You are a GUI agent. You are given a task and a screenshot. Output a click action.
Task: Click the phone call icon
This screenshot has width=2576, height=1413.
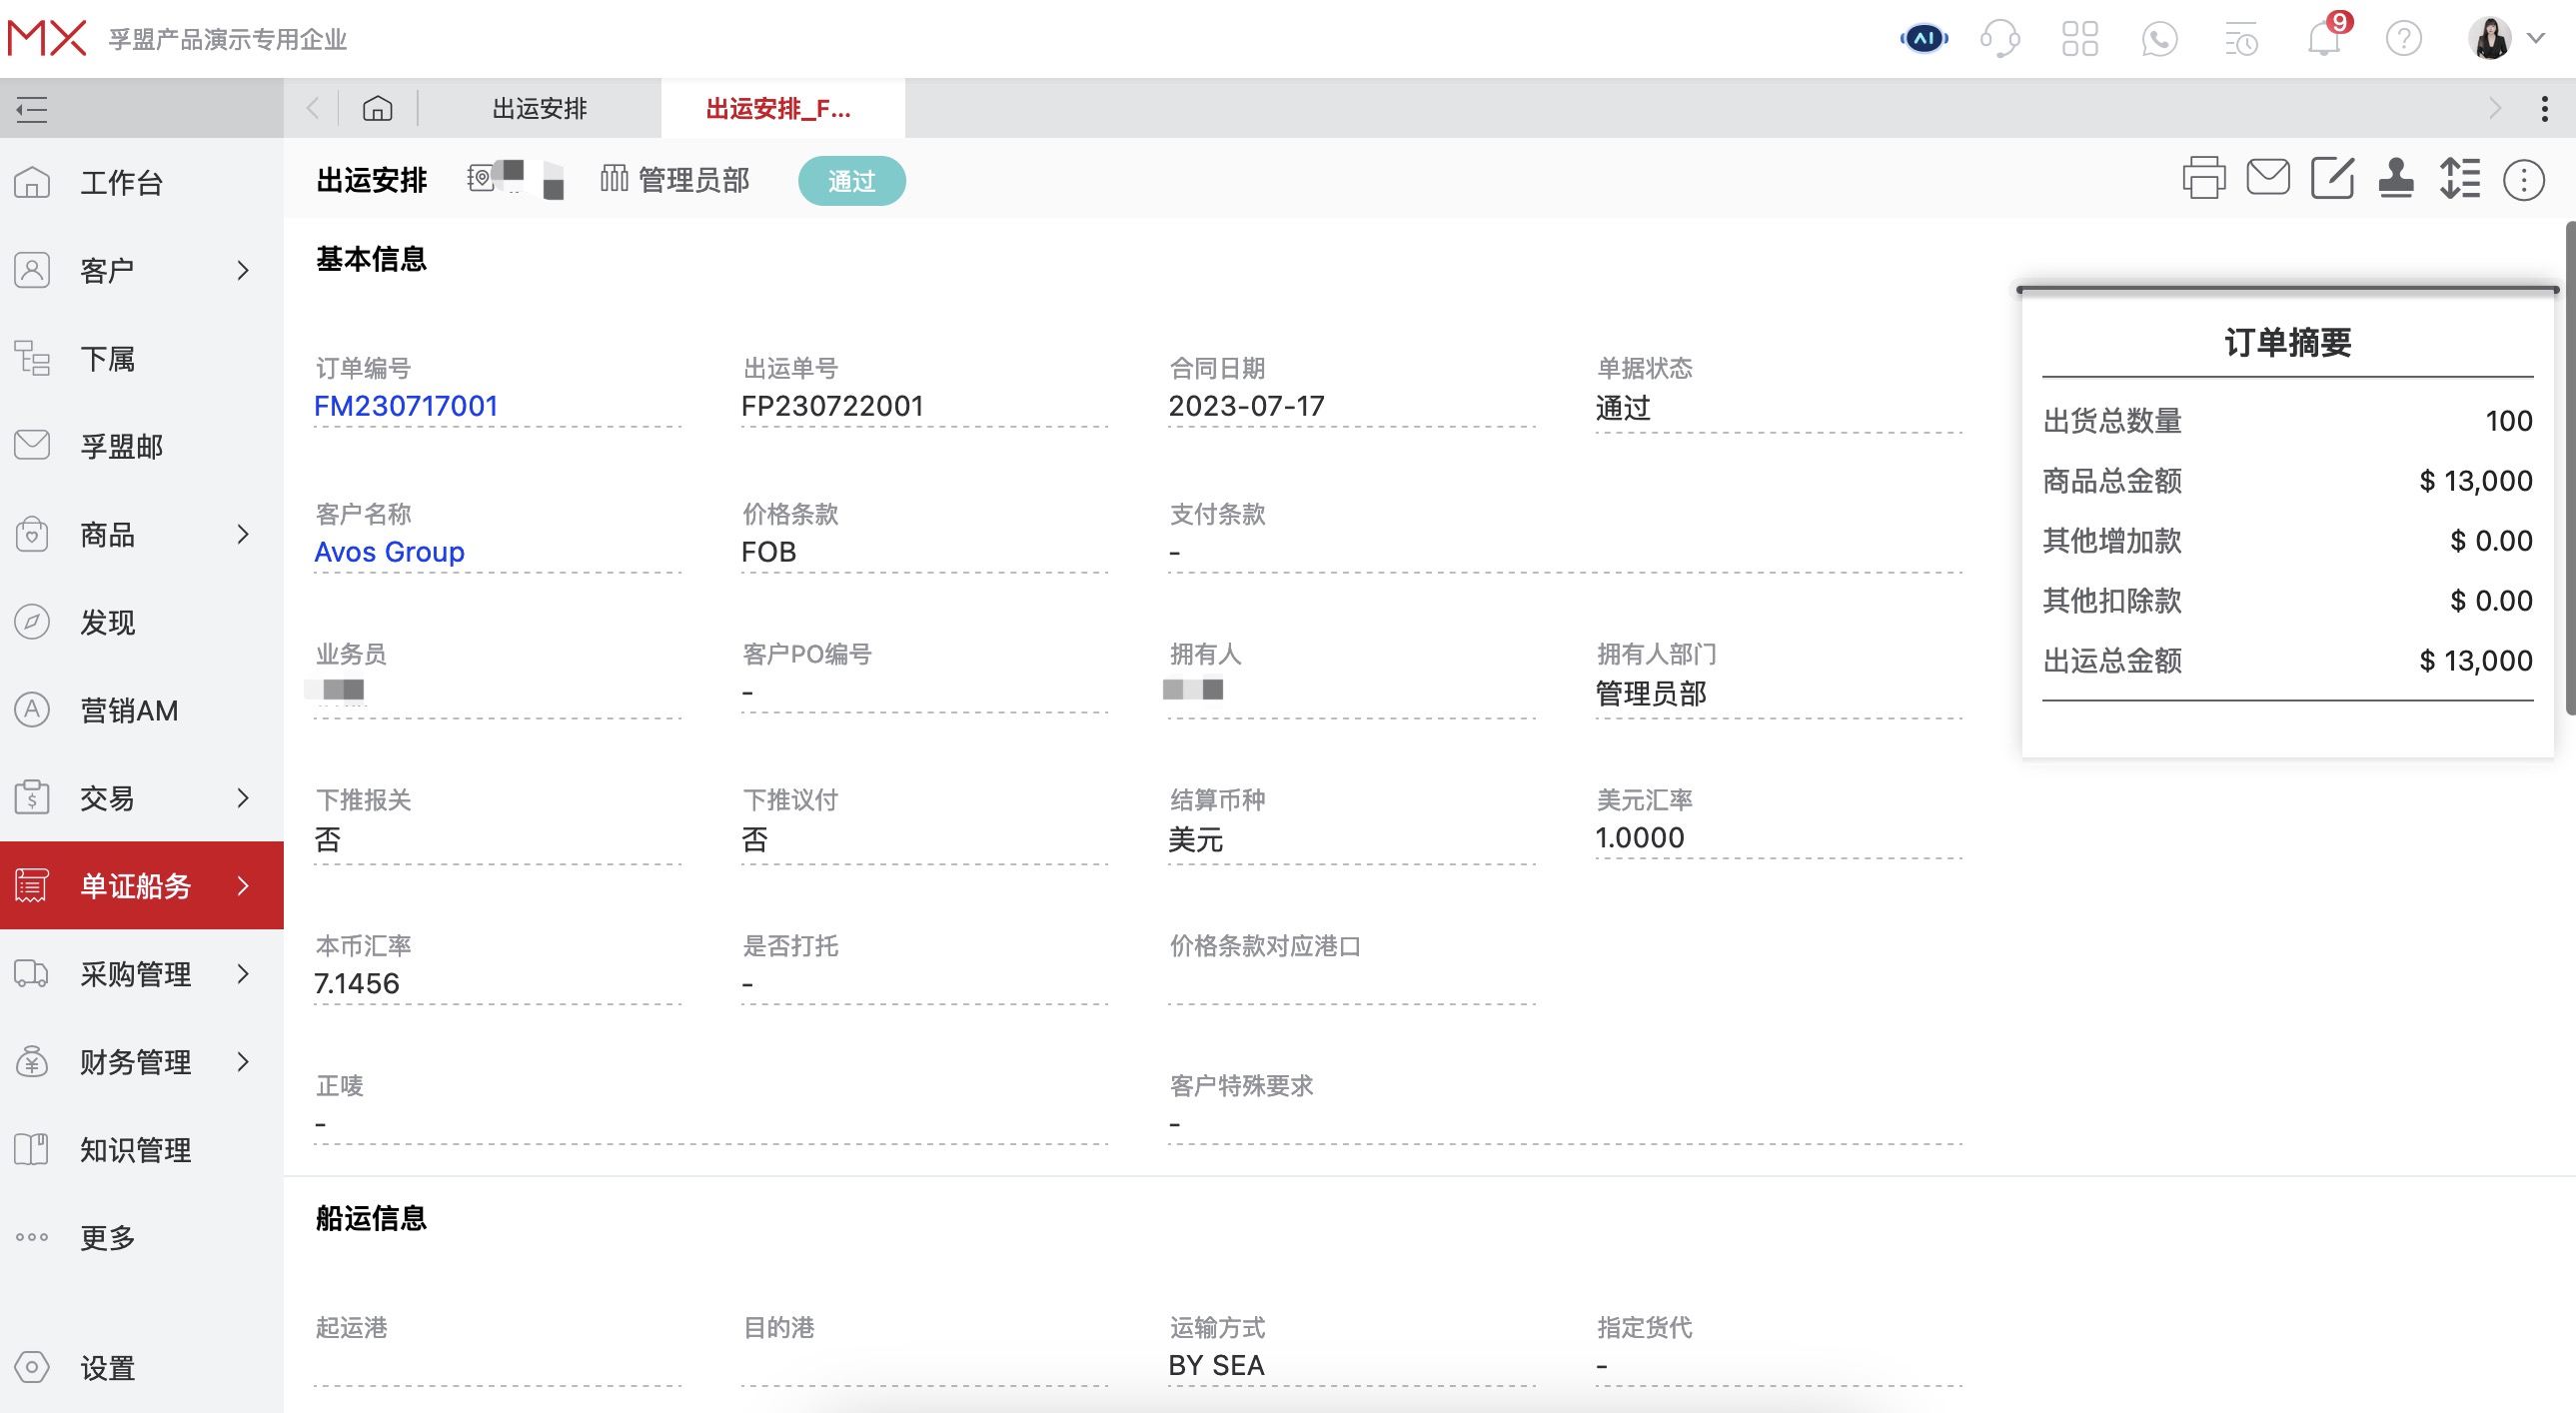[2159, 38]
